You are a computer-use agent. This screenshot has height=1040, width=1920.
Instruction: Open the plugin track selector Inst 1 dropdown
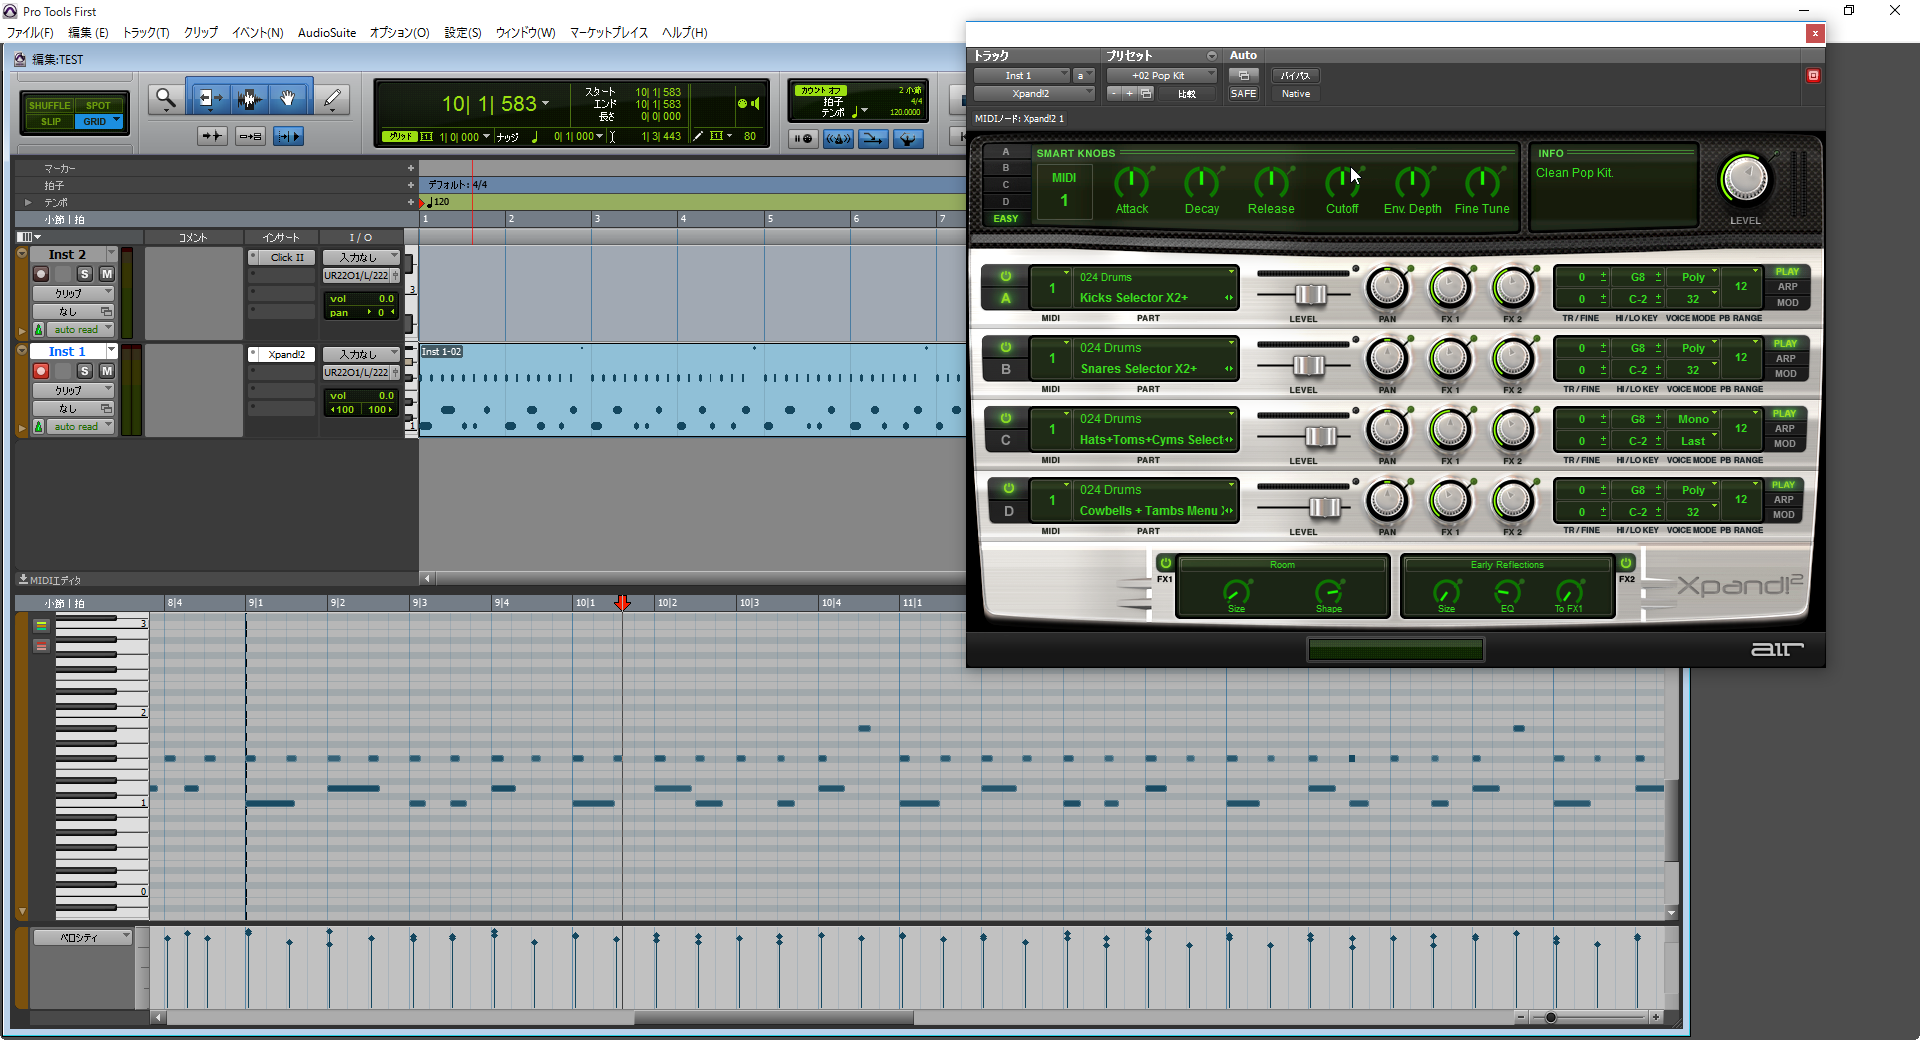(1021, 76)
